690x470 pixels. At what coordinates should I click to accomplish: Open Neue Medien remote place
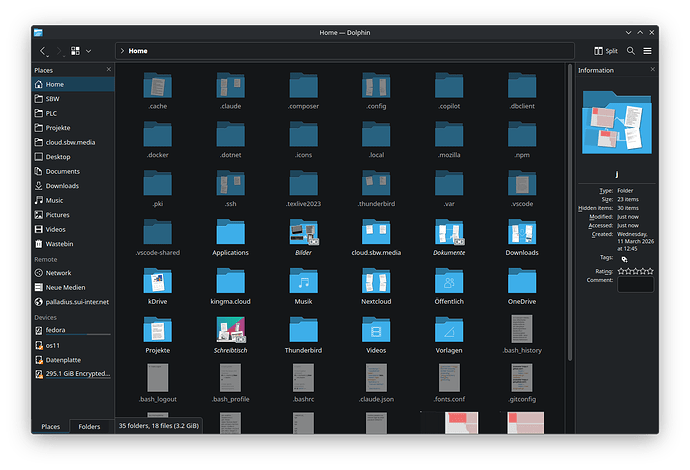pos(73,287)
